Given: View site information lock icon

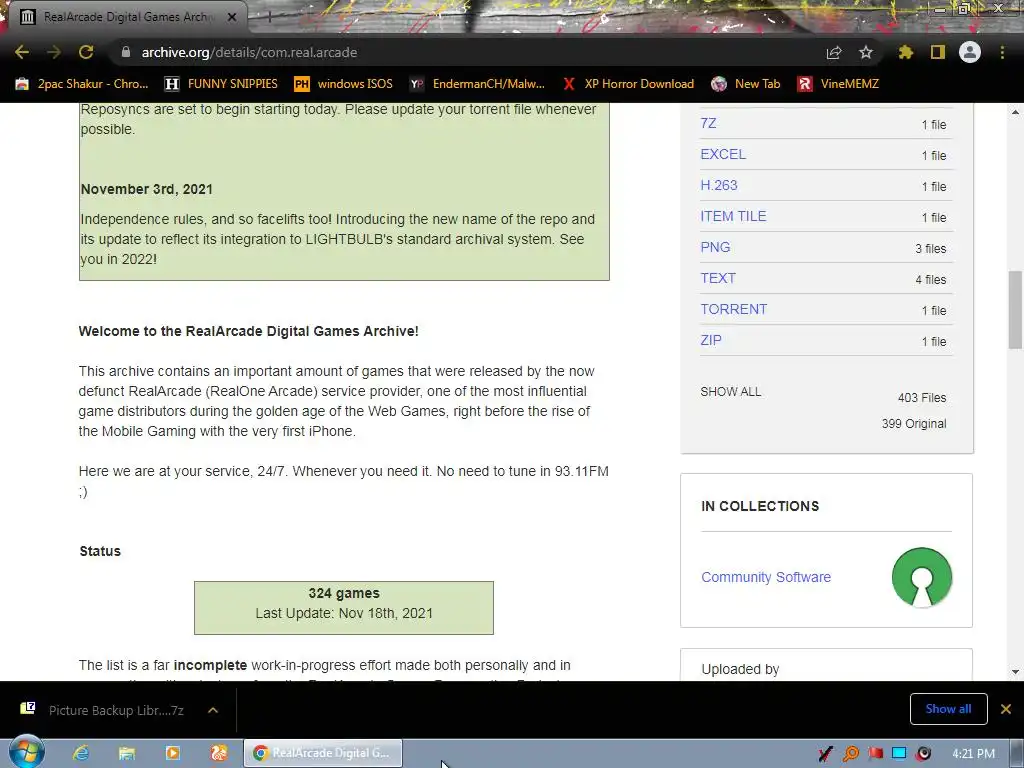Looking at the screenshot, I should [126, 52].
